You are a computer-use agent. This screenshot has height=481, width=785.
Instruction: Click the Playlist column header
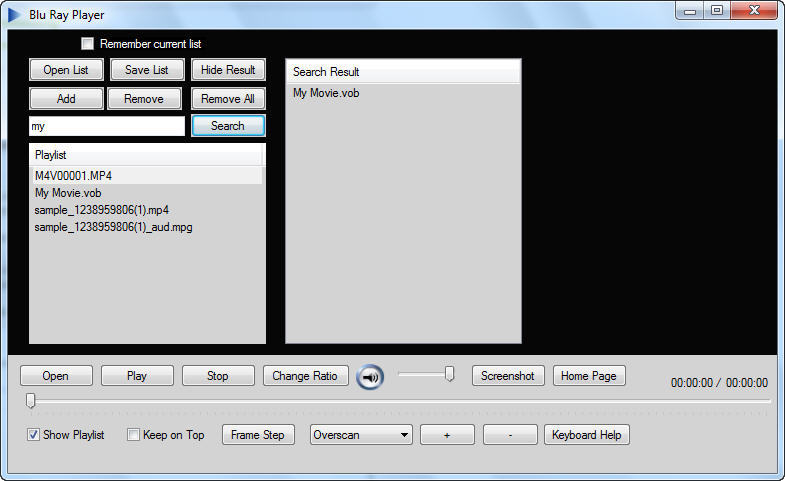(146, 155)
